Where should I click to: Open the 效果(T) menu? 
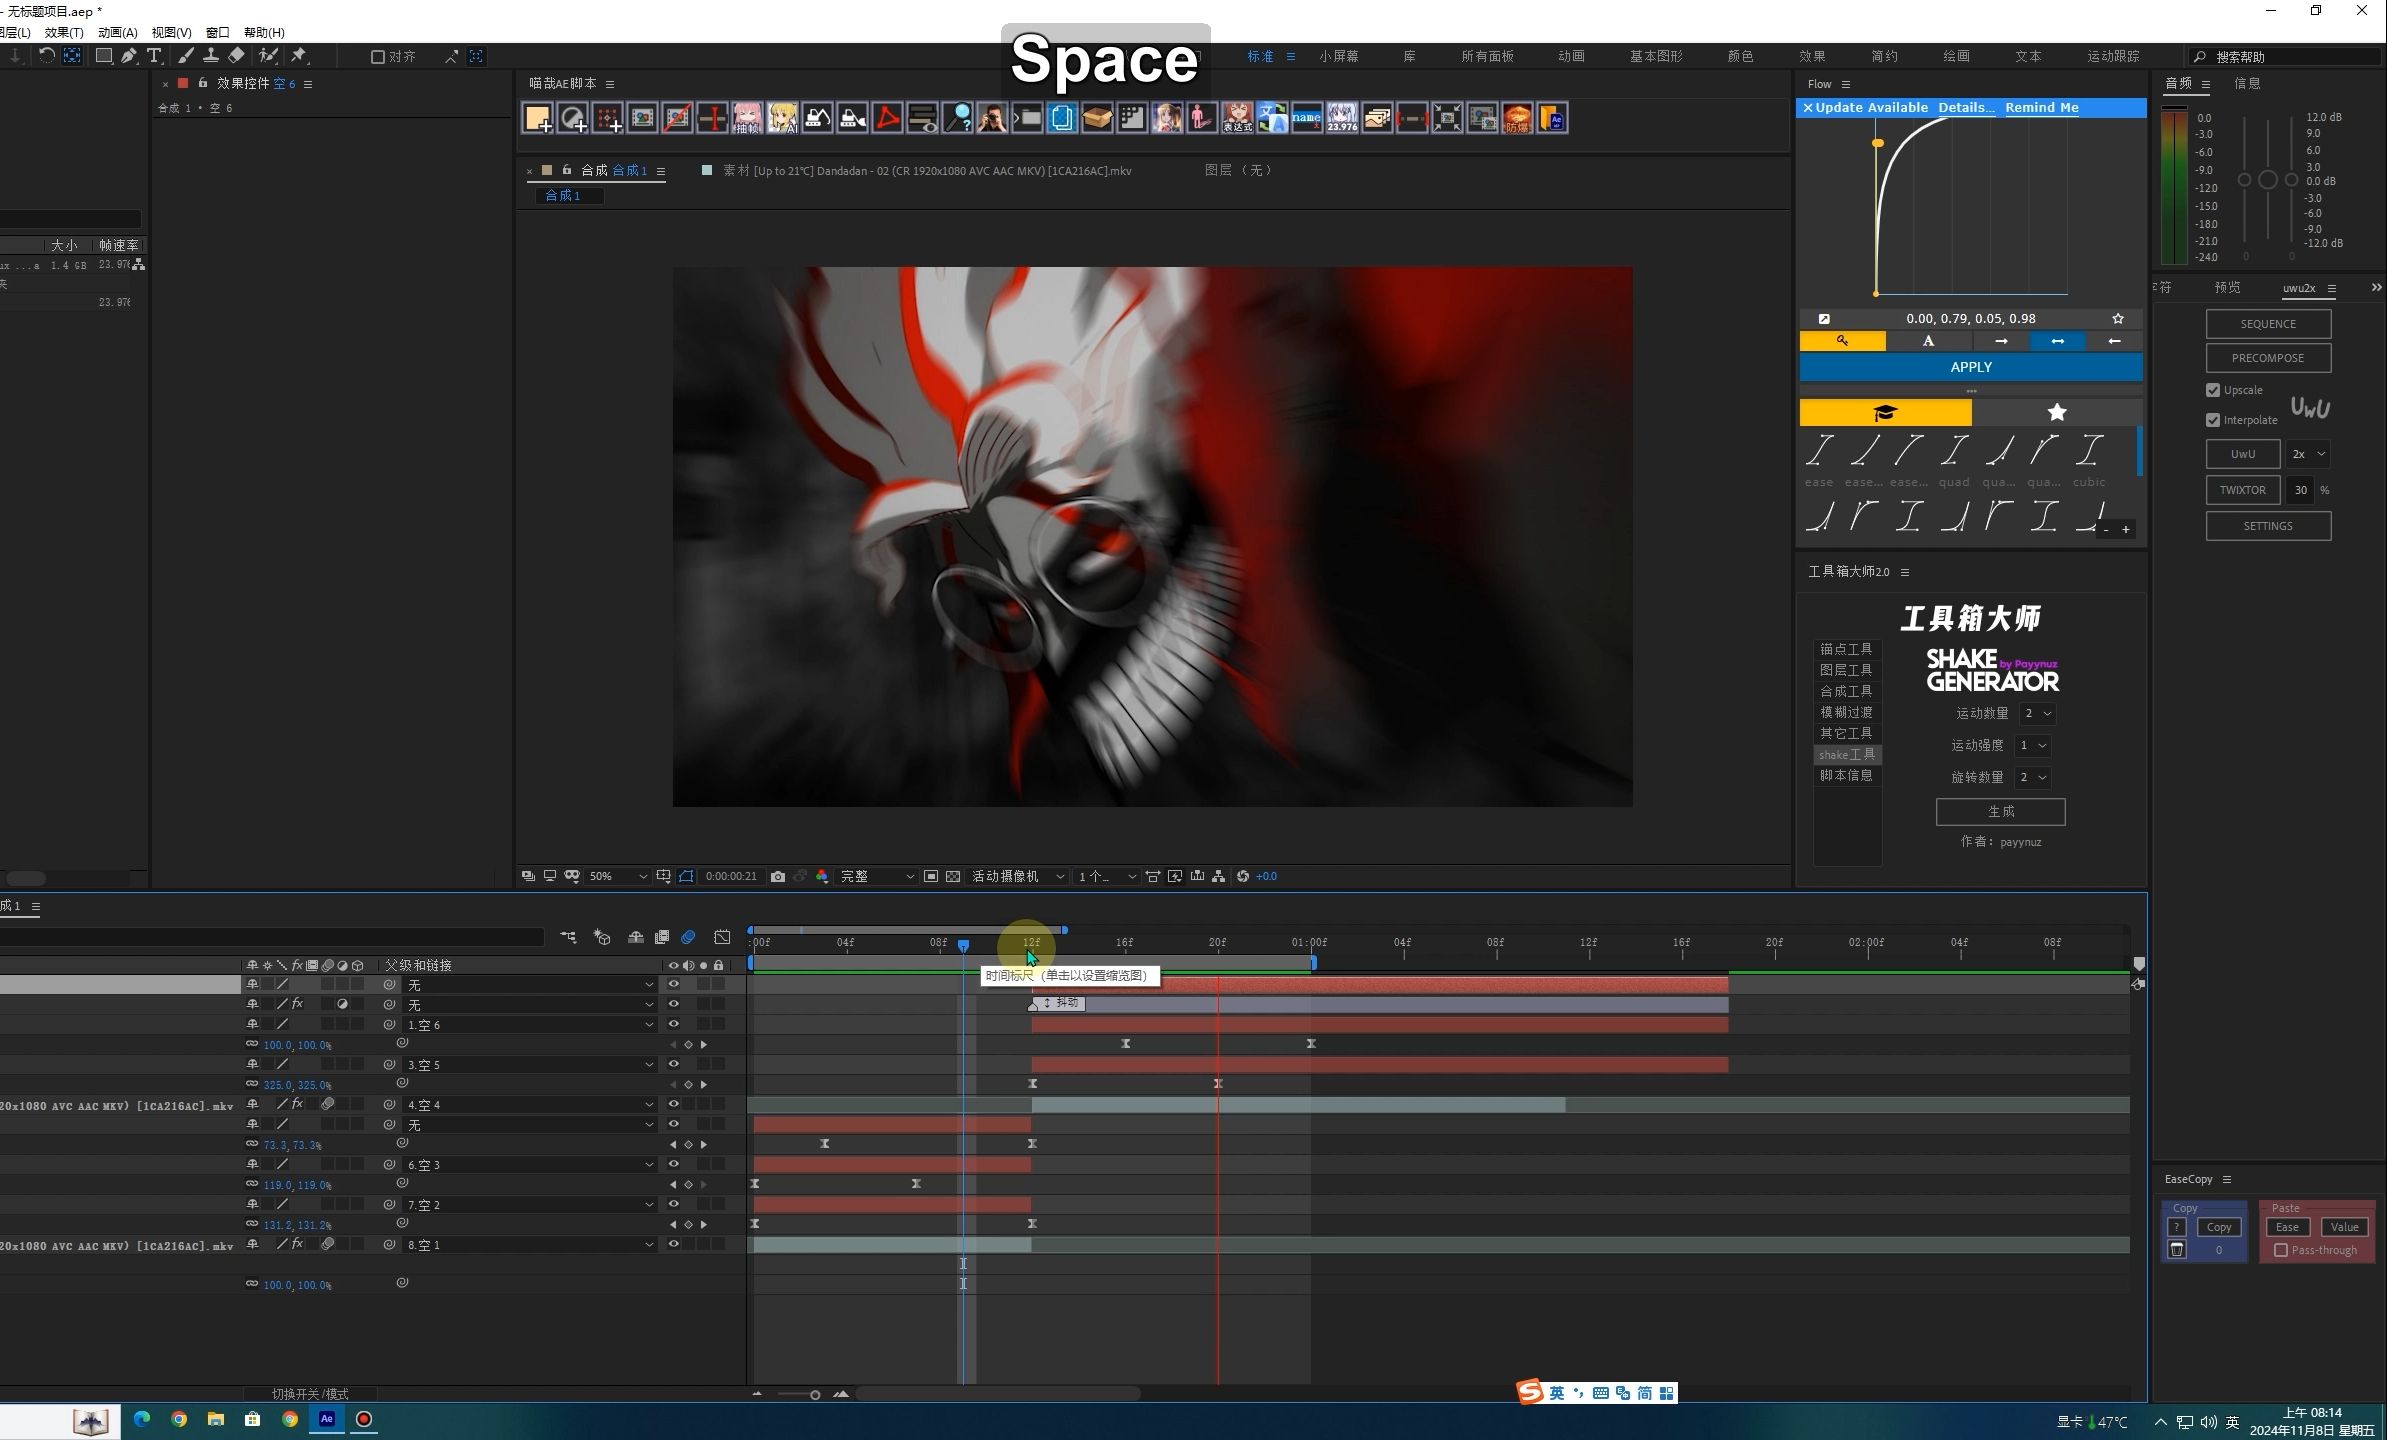pyautogui.click(x=64, y=32)
